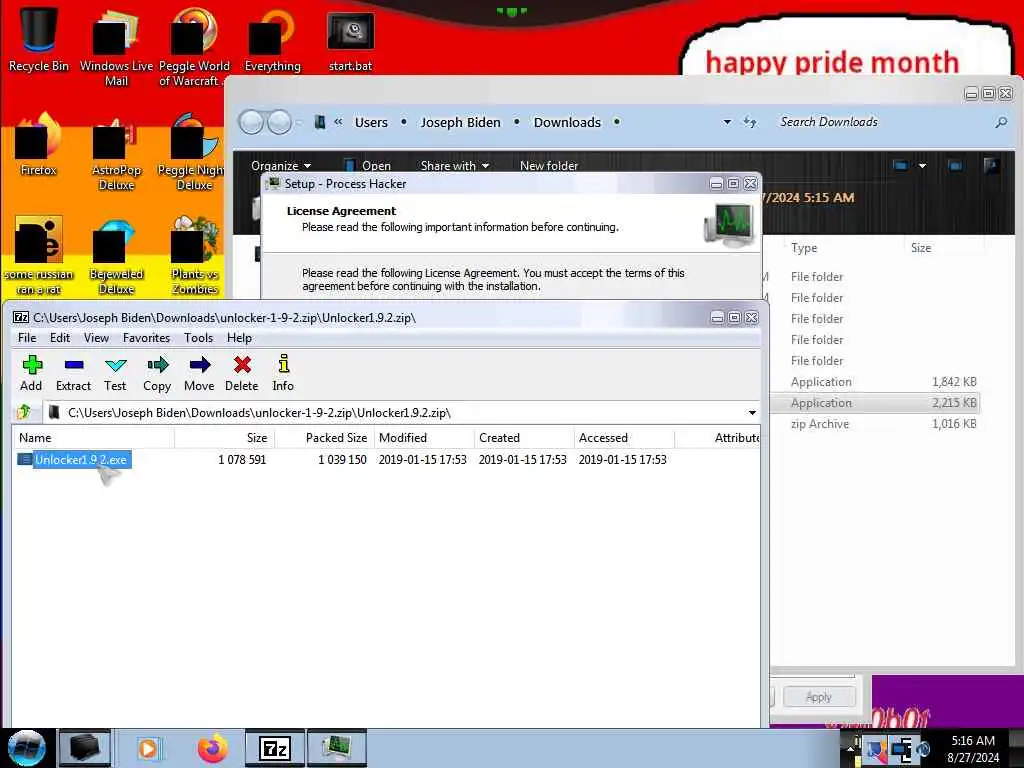The image size is (1024, 768).
Task: Click the Explorer refresh button
Action: pyautogui.click(x=750, y=122)
